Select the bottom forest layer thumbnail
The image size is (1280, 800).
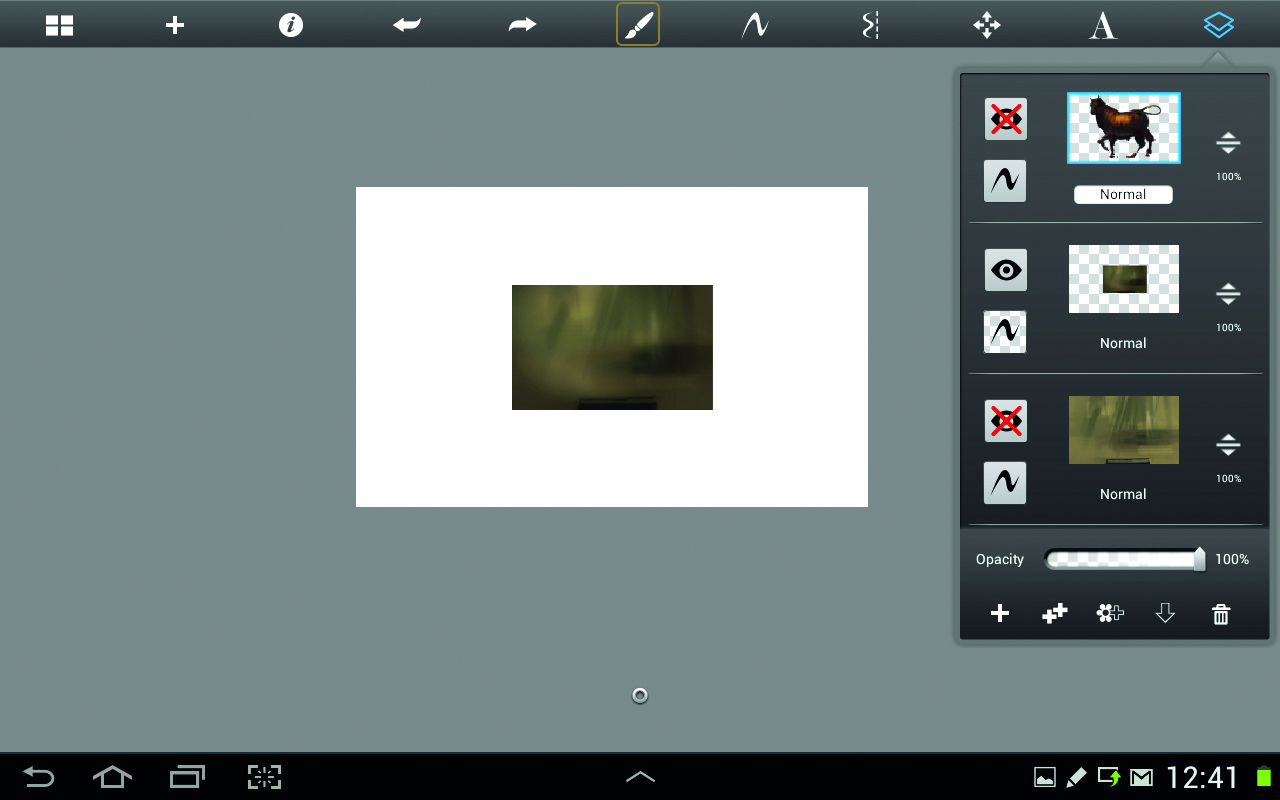point(1124,430)
